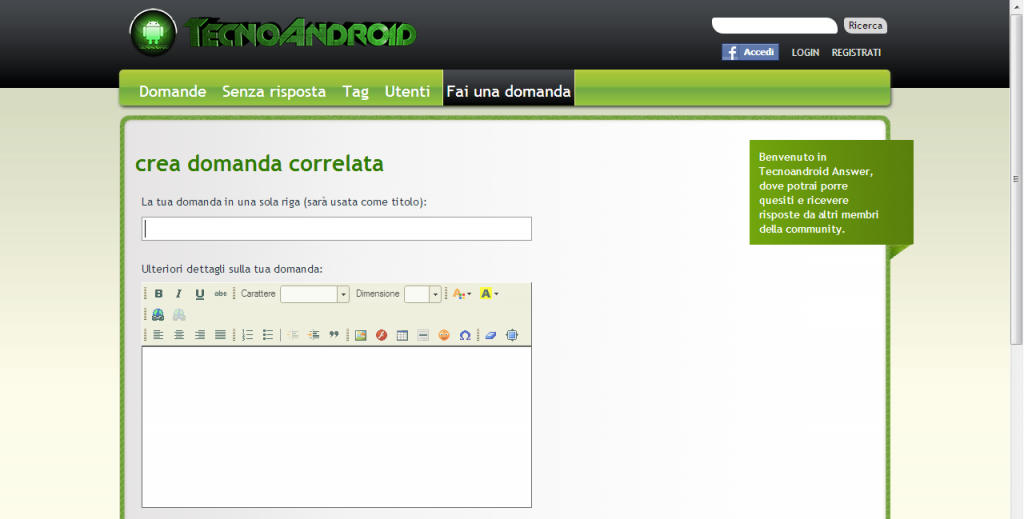Insert a smiley emoticon
This screenshot has height=519, width=1024.
coord(444,335)
